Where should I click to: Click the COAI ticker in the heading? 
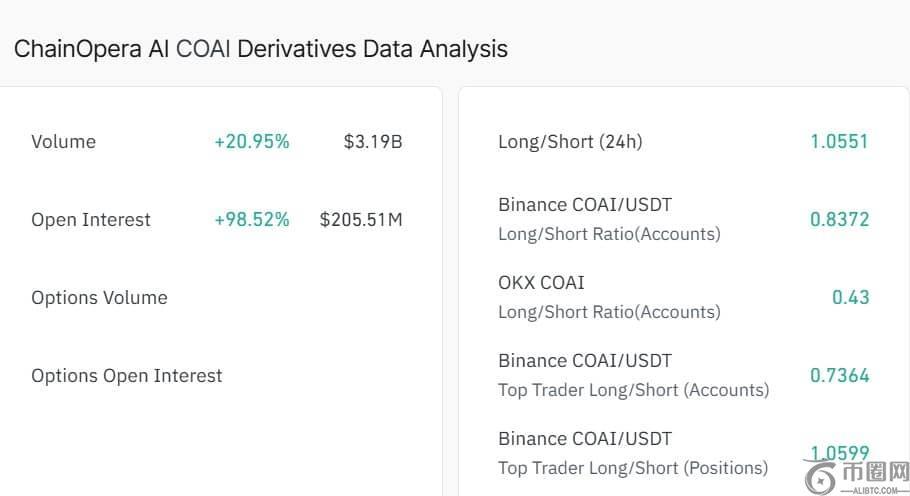coord(202,49)
